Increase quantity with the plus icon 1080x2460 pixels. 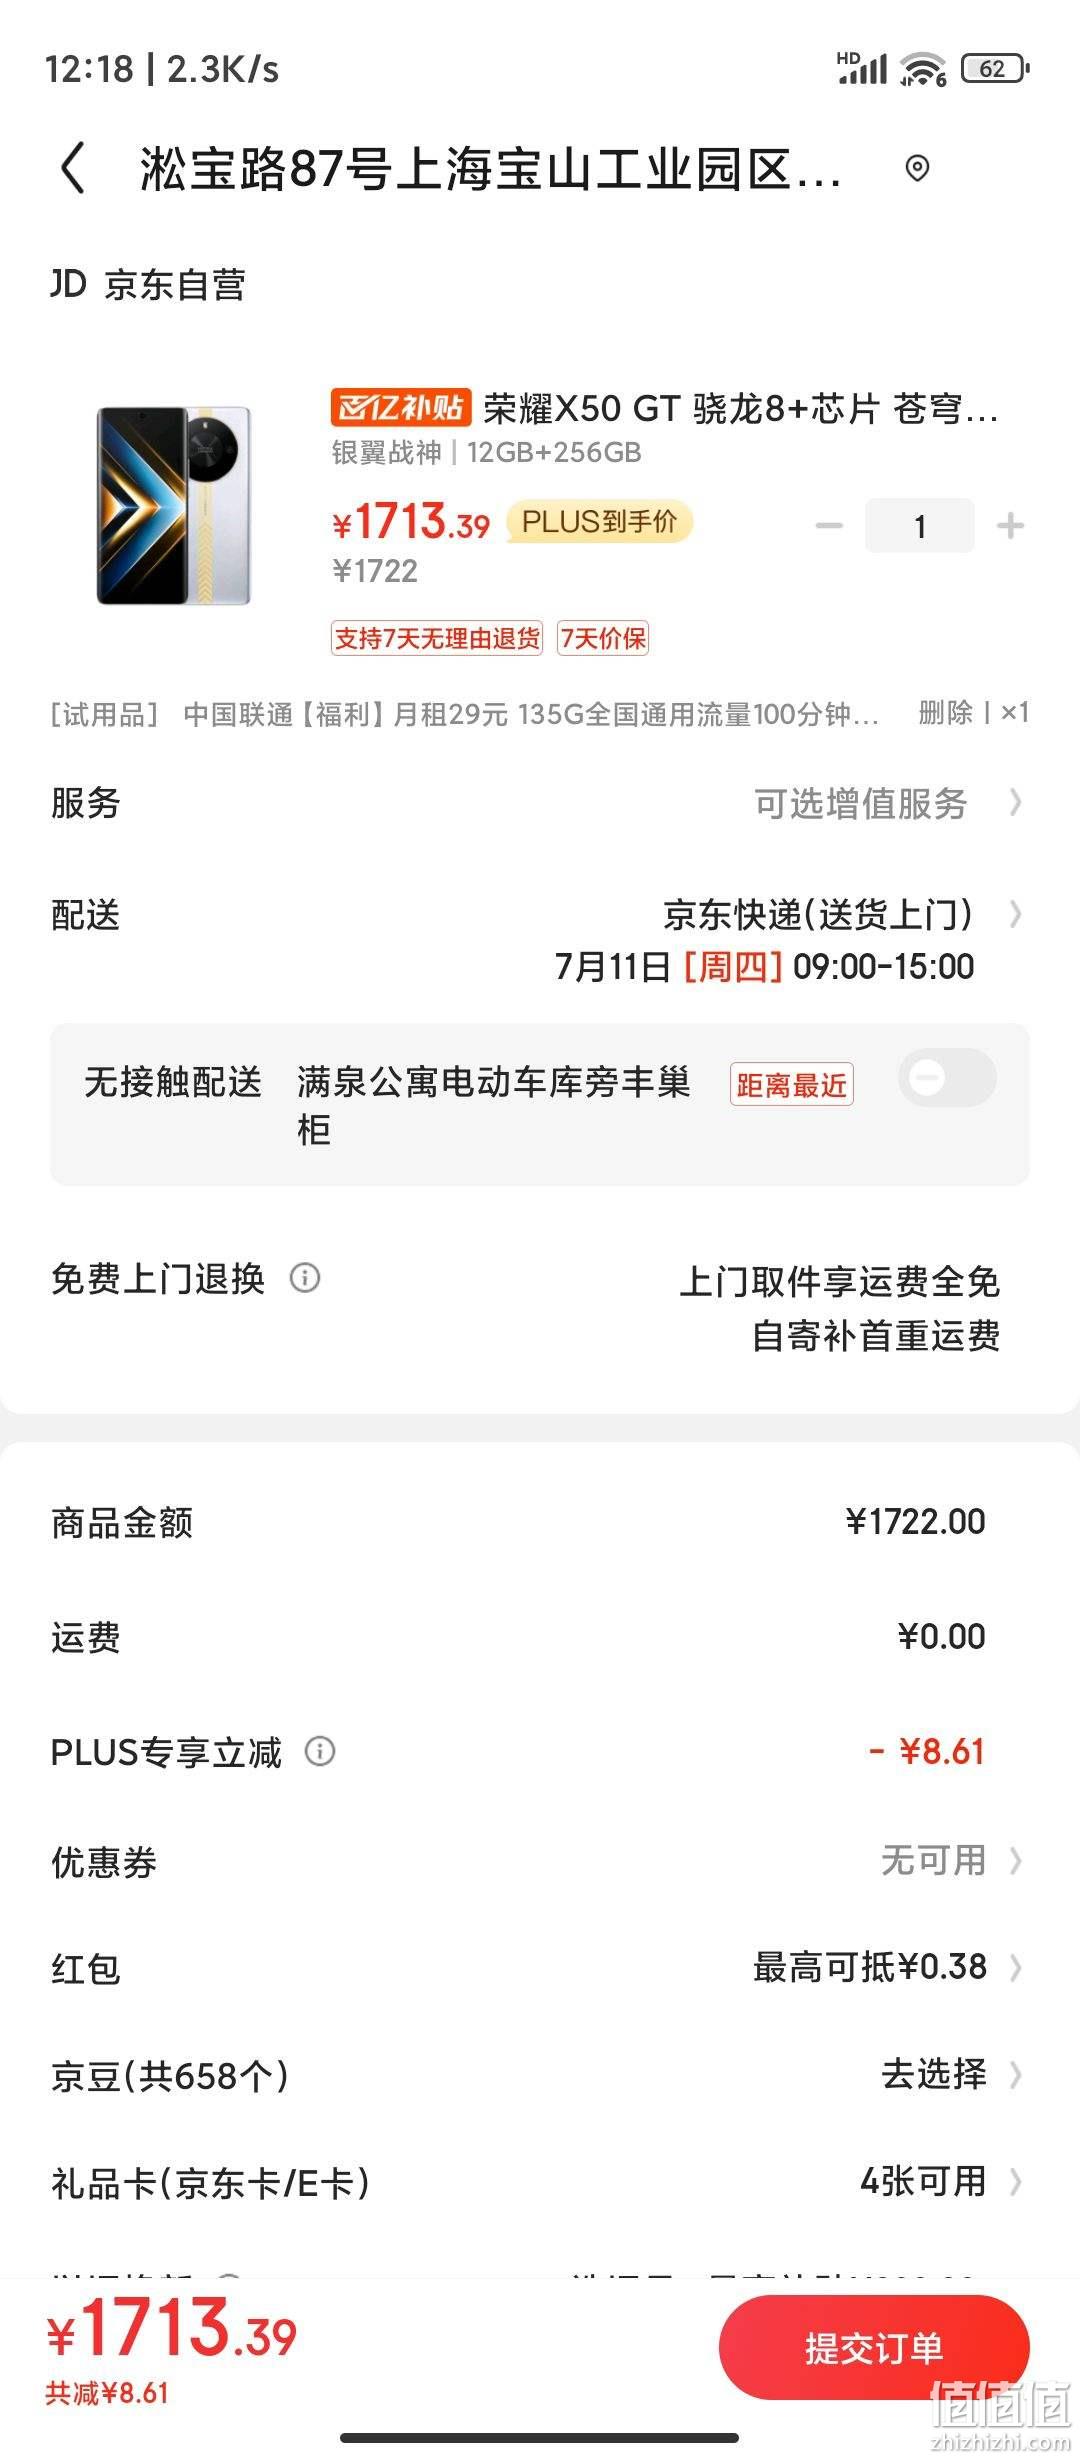[1010, 525]
